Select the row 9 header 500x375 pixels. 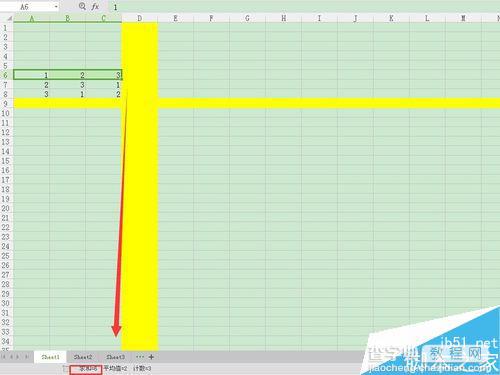(x=6, y=104)
